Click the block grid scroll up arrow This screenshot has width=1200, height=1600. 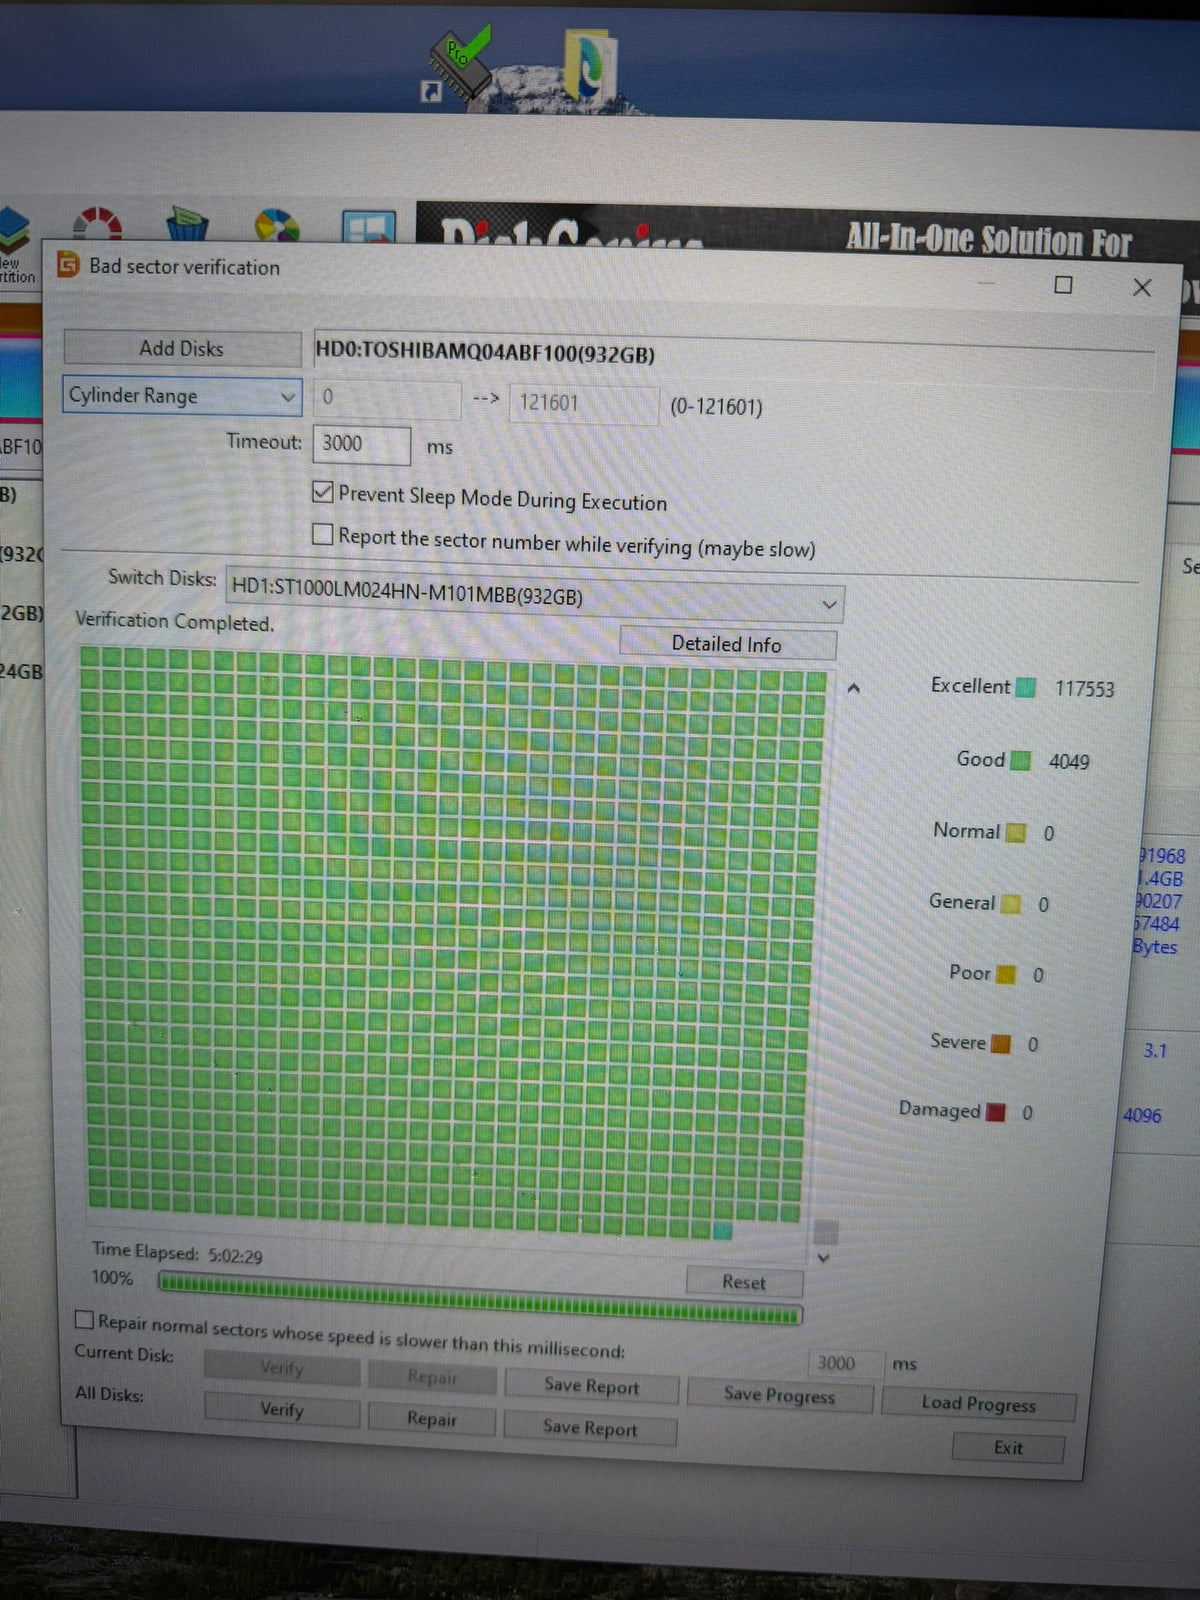[854, 689]
